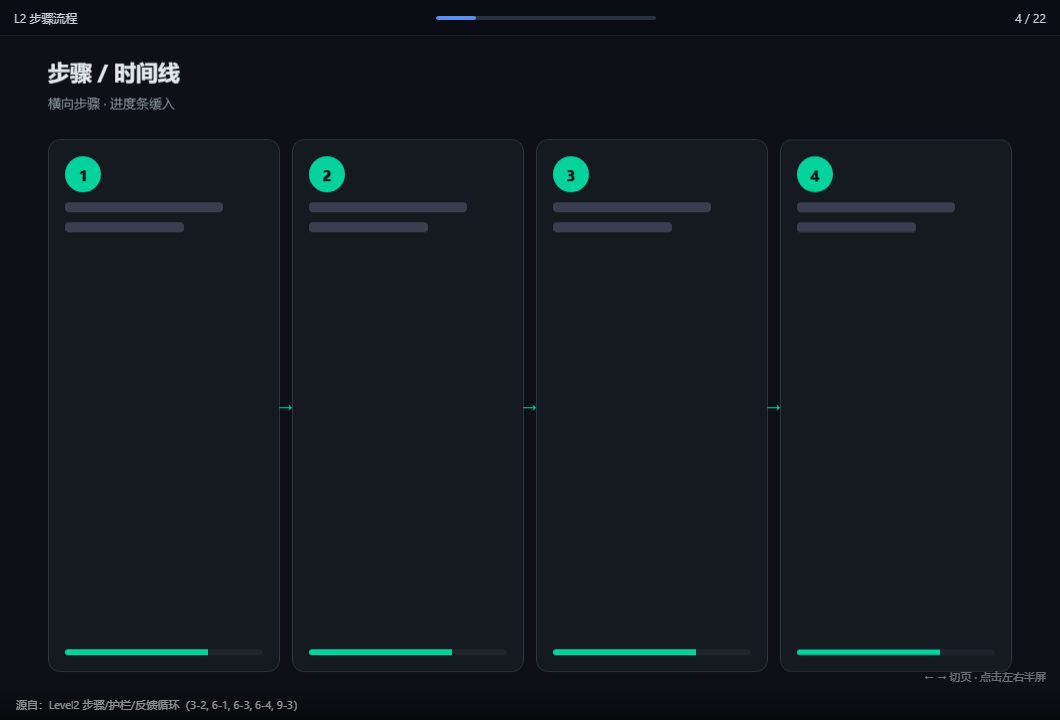Click the progress bar in step 2 card
Screen dimensions: 1060x720
(408, 652)
